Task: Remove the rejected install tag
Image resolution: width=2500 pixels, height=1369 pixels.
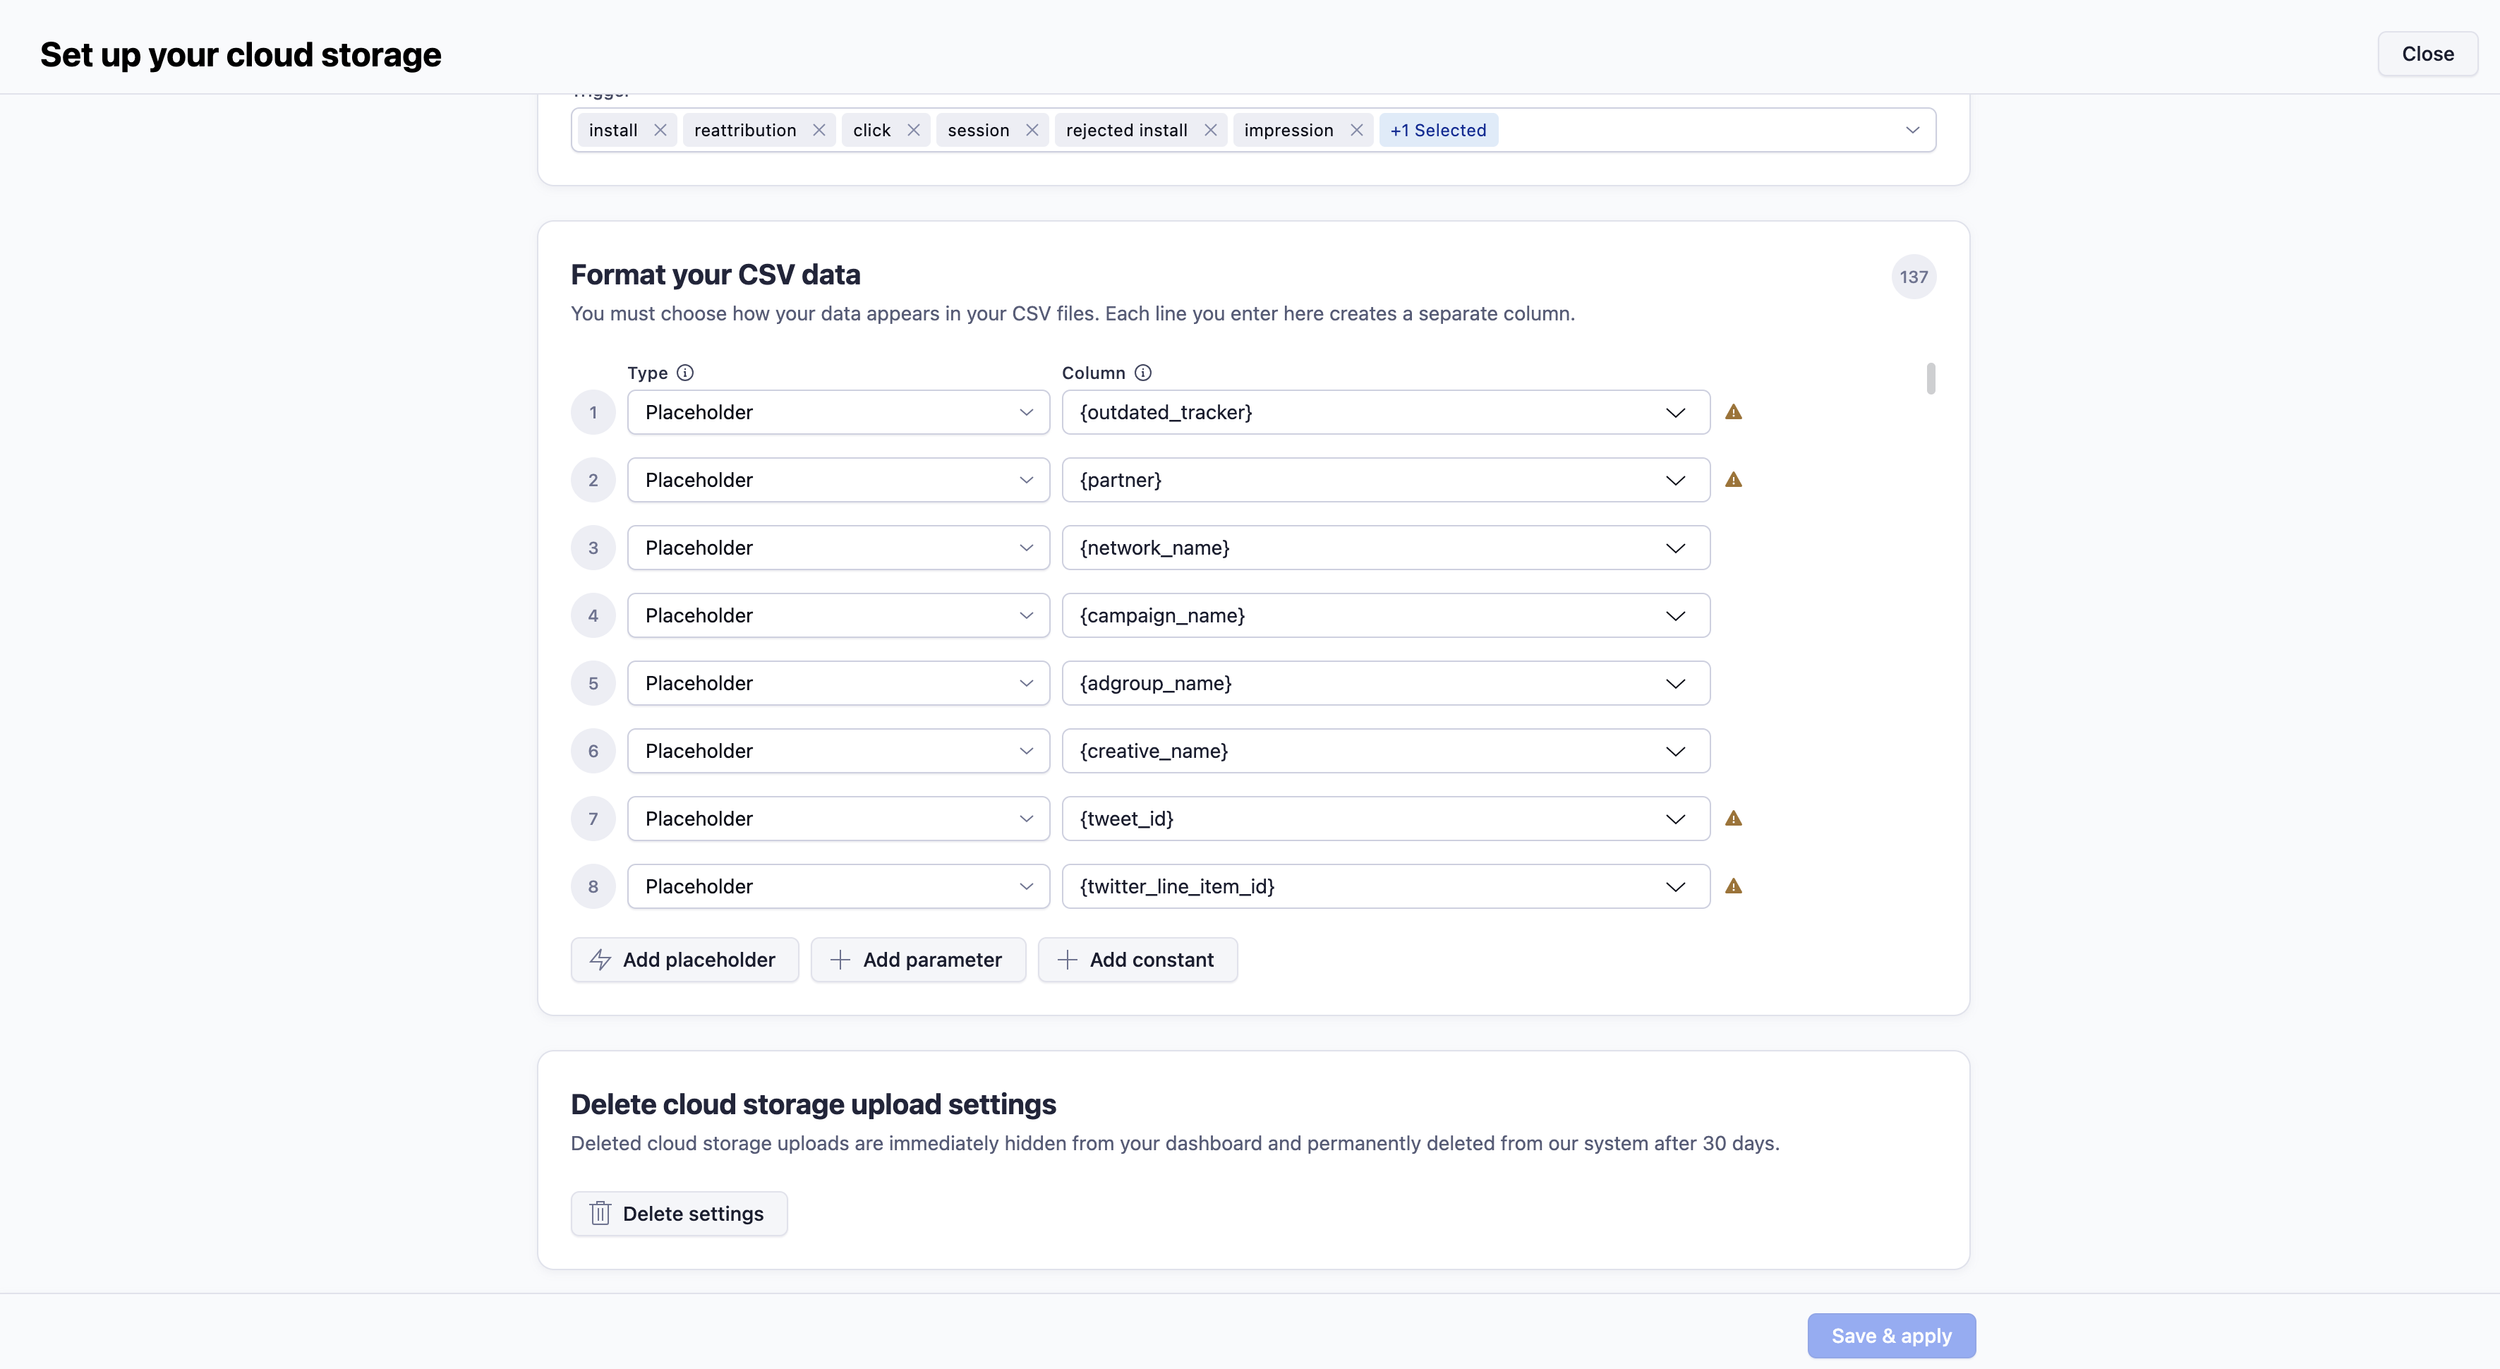Action: (x=1210, y=130)
